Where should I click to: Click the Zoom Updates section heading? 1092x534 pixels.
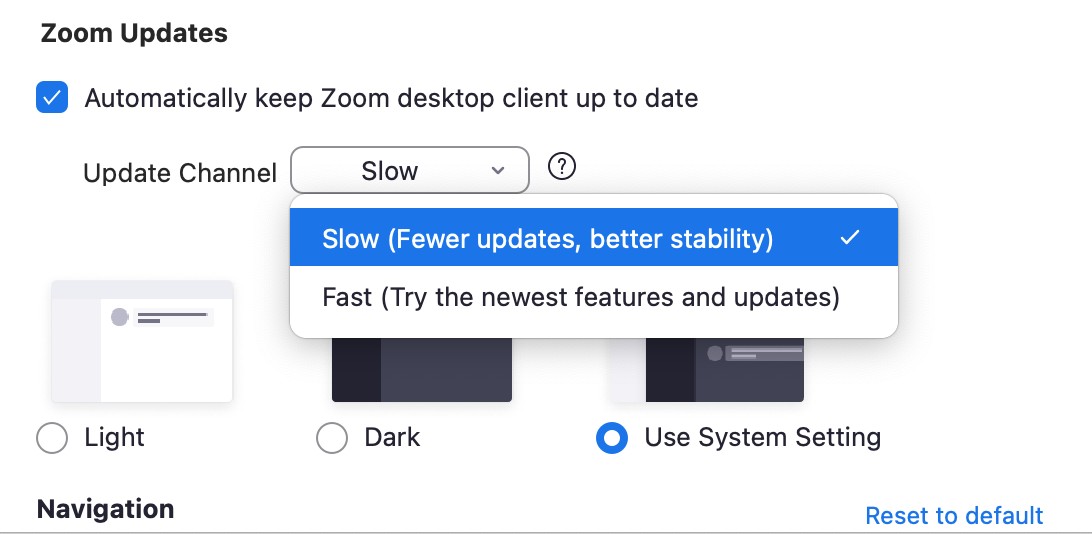point(134,33)
